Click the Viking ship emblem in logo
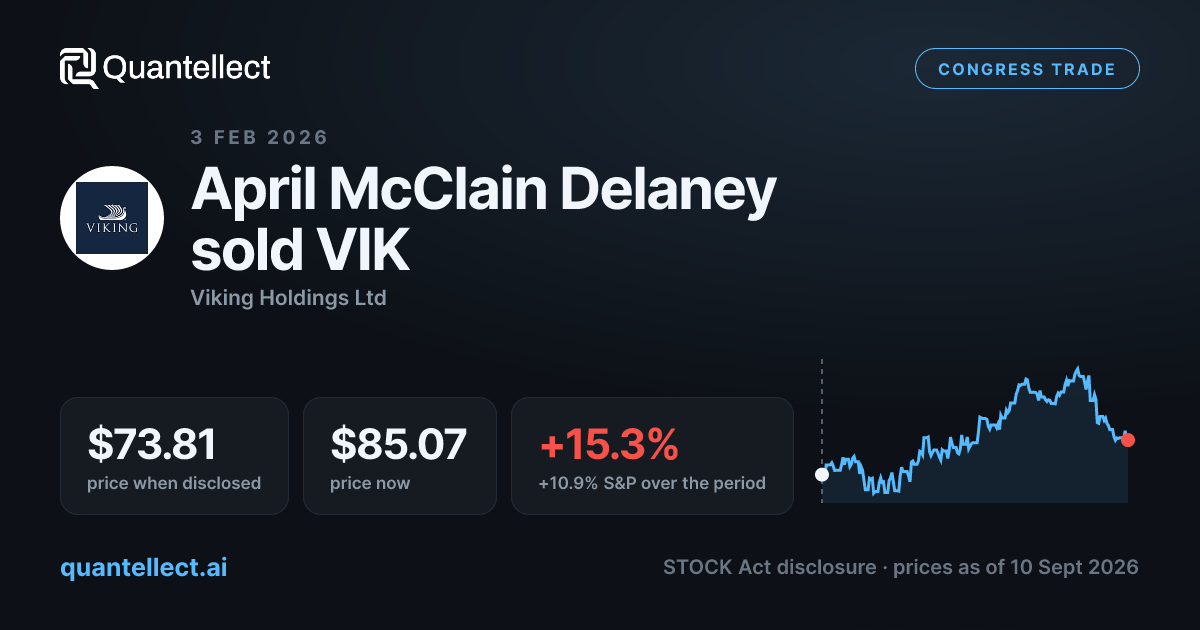This screenshot has height=630, width=1200. tap(112, 211)
